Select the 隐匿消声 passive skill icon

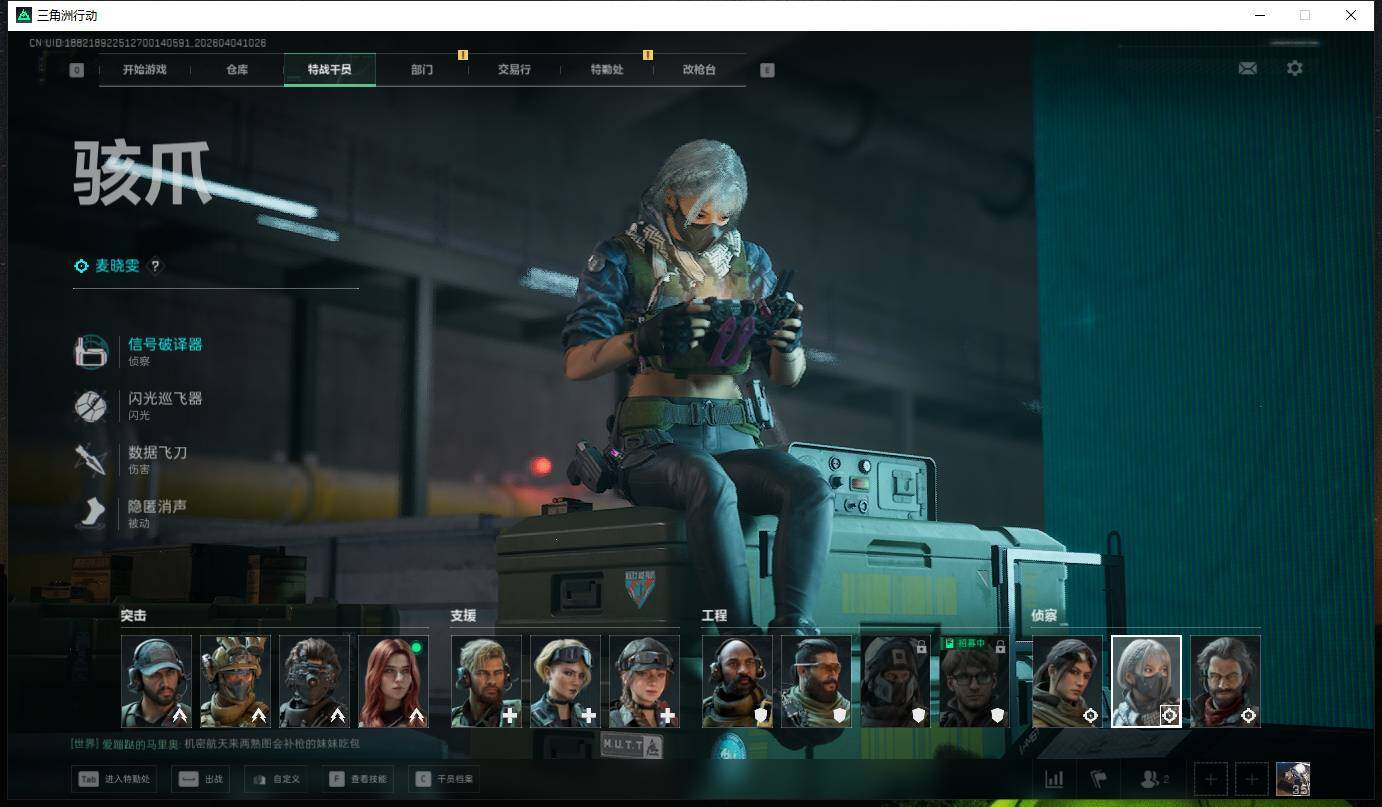(x=91, y=513)
